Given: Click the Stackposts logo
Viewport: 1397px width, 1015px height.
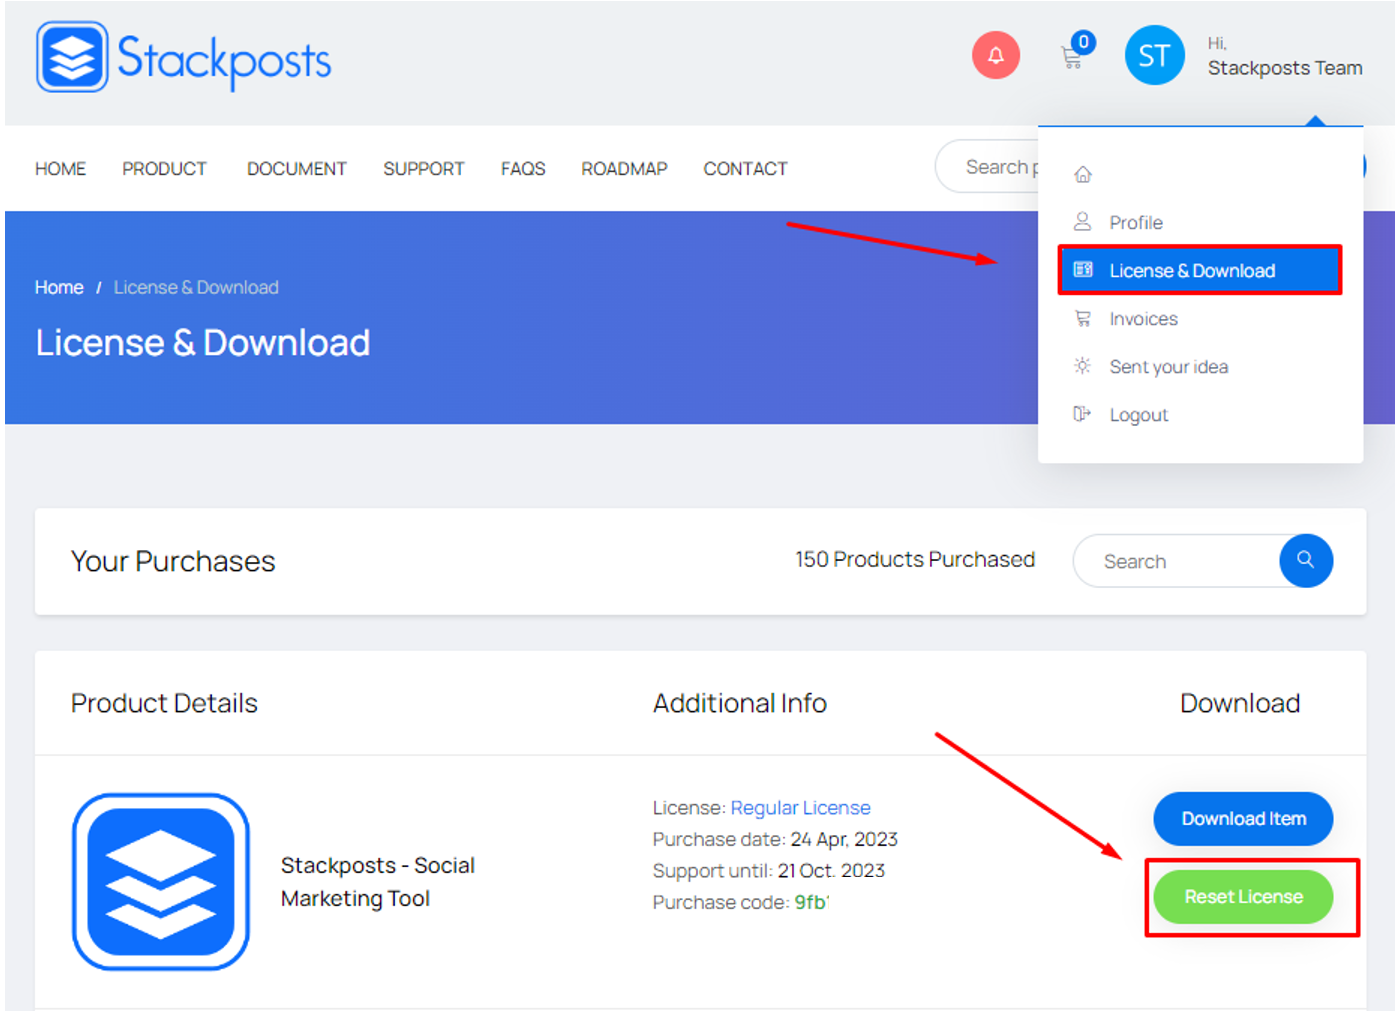Looking at the screenshot, I should coord(184,58).
